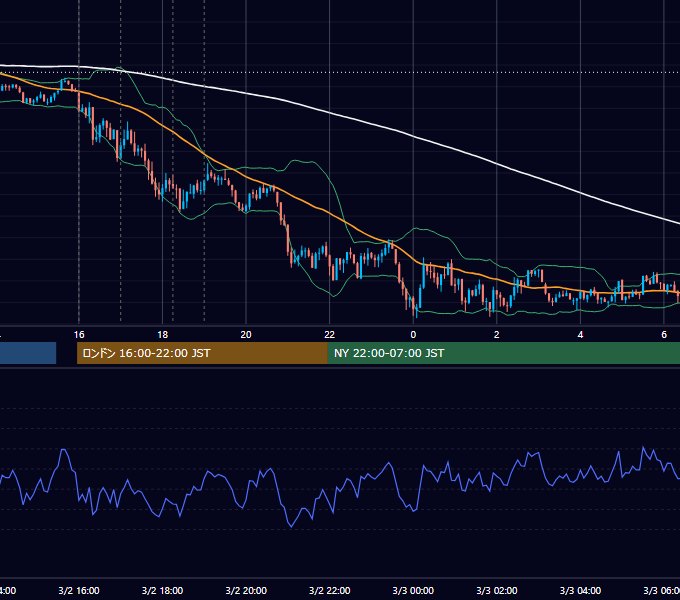Image resolution: width=680 pixels, height=600 pixels.
Task: Click the 3/3 02:00 date label
Action: 497,591
